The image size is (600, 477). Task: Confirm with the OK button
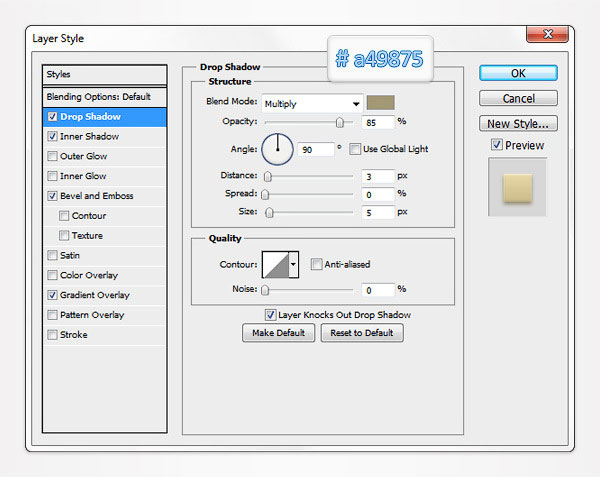tap(518, 73)
